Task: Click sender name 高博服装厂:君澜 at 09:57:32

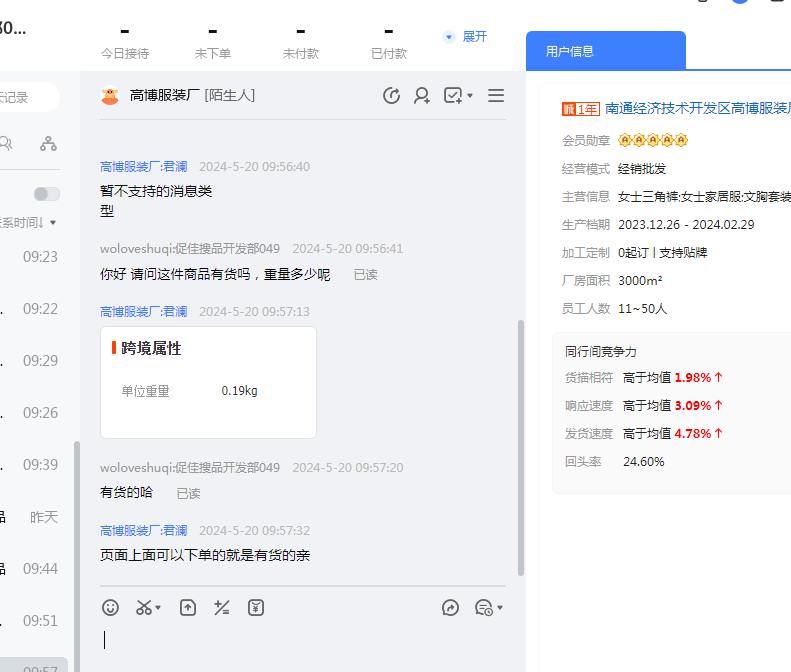Action: click(143, 530)
